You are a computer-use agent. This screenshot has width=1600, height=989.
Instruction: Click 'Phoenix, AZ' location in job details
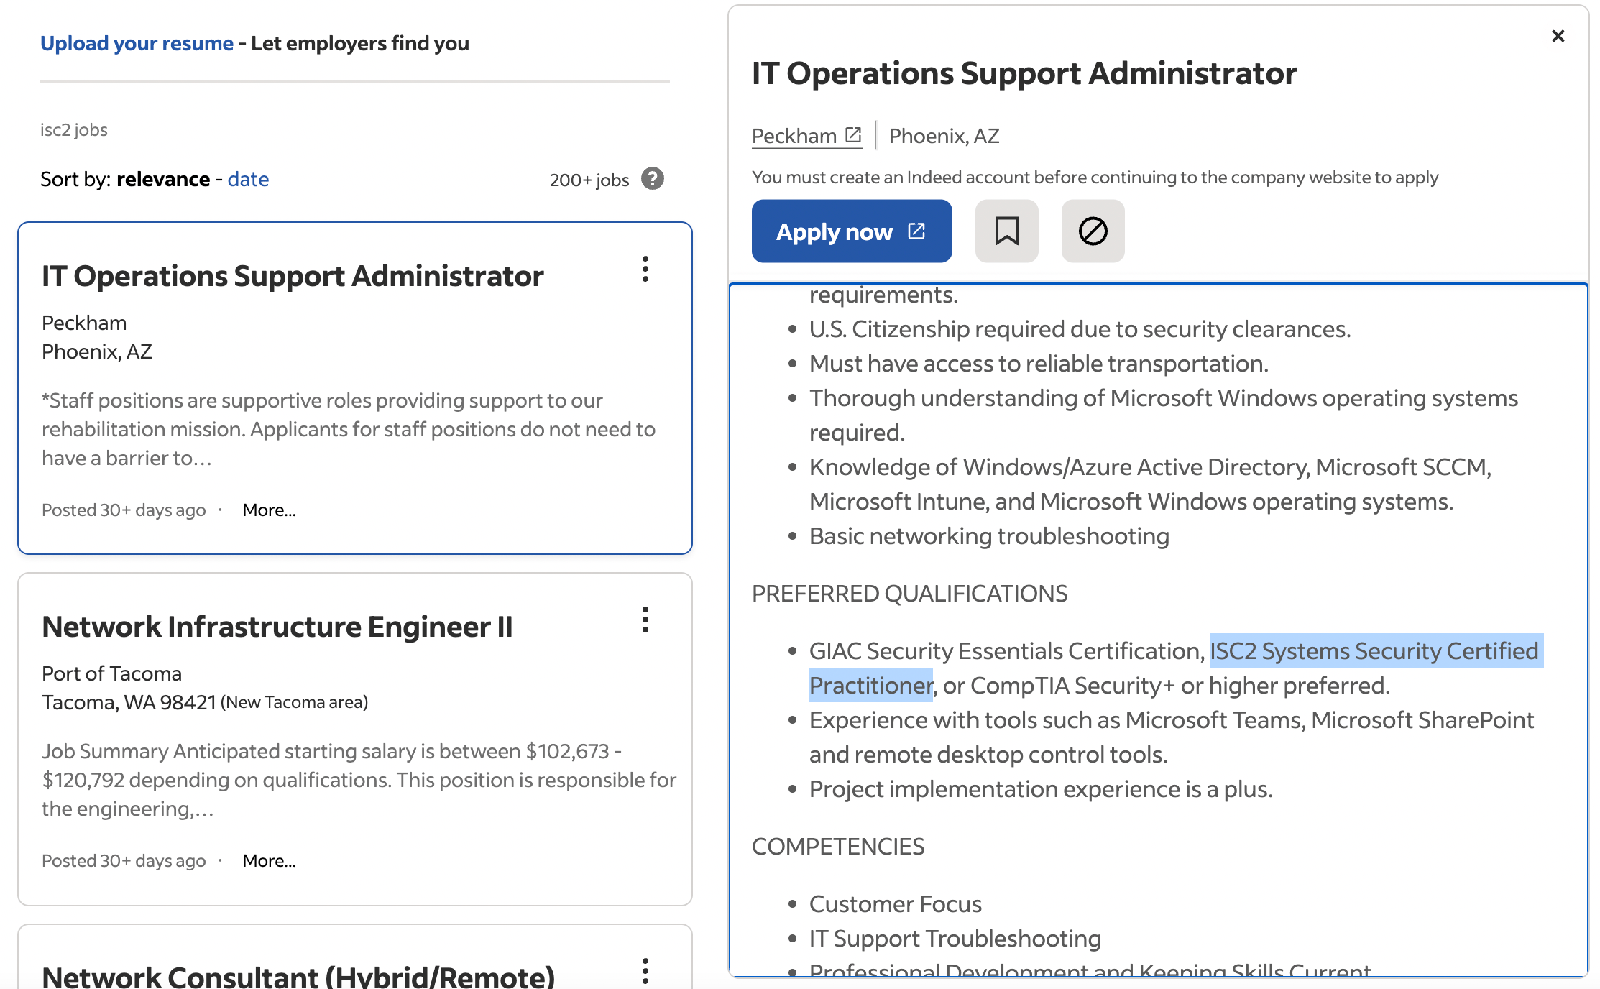(944, 136)
